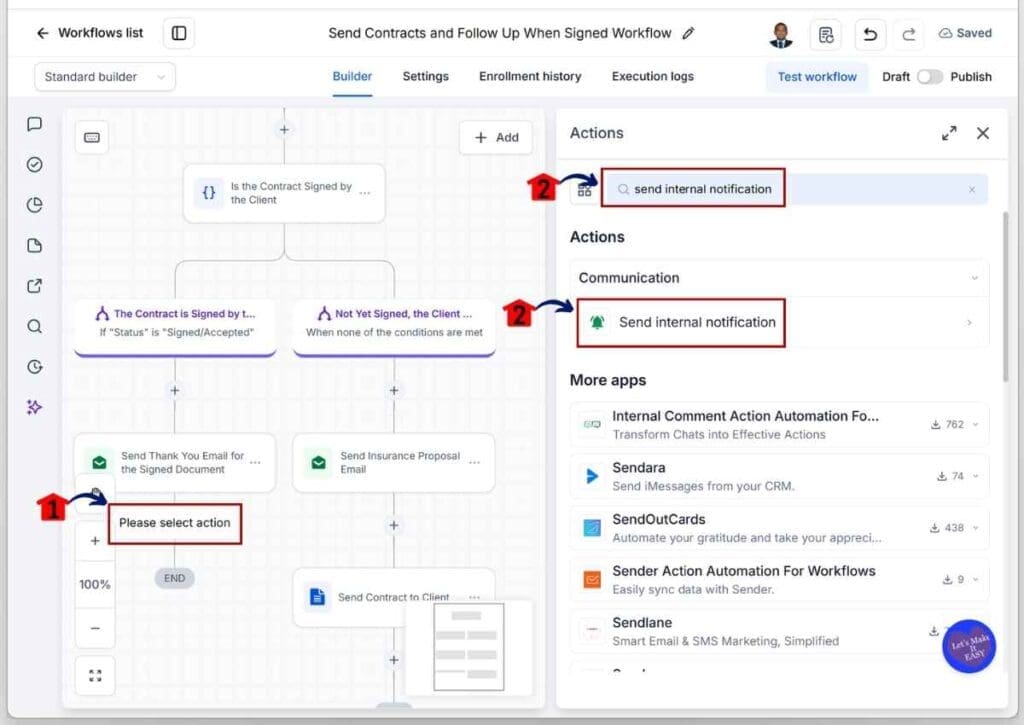Open options menu of contract signed condition node
This screenshot has height=725, width=1024.
[365, 193]
